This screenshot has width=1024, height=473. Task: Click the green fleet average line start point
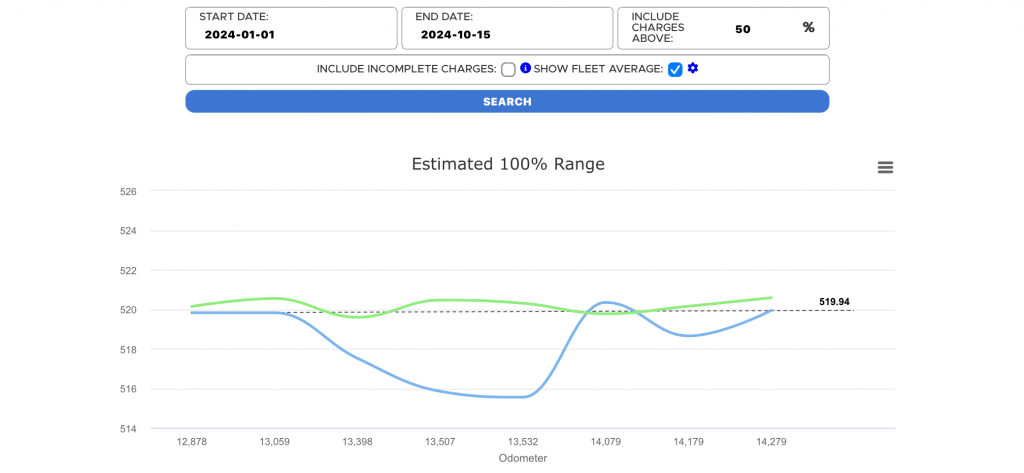click(192, 306)
